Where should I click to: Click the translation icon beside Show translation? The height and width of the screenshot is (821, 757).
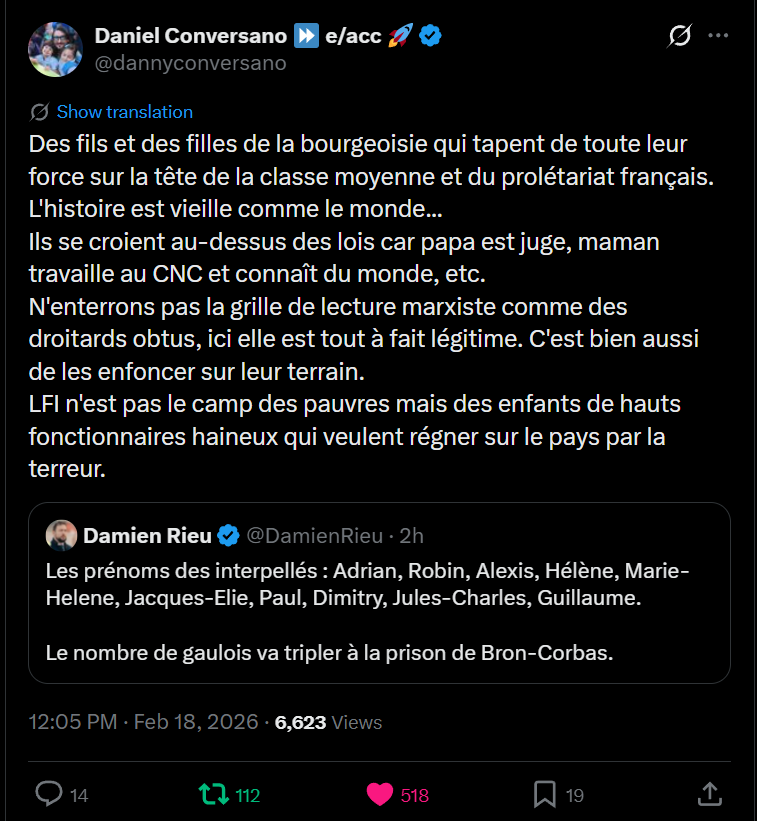click(40, 112)
